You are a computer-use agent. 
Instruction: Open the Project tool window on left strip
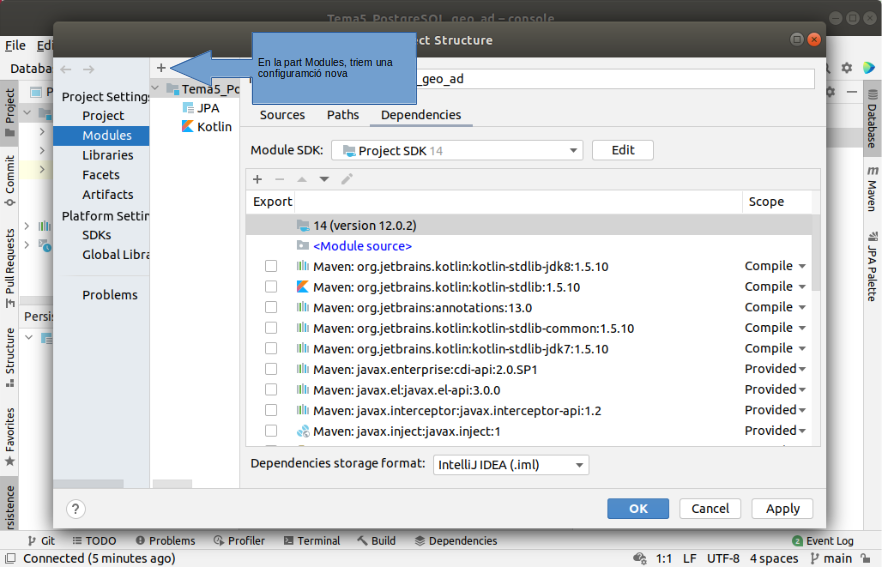(10, 111)
